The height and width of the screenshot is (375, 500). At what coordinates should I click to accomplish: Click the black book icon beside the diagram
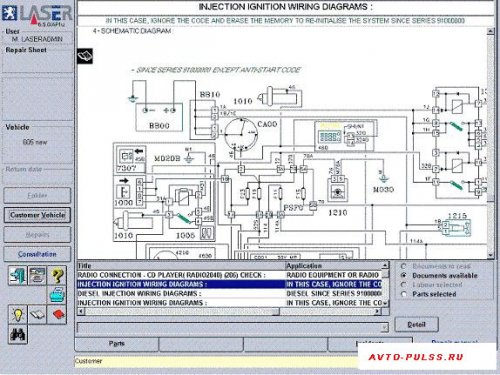coord(85,56)
